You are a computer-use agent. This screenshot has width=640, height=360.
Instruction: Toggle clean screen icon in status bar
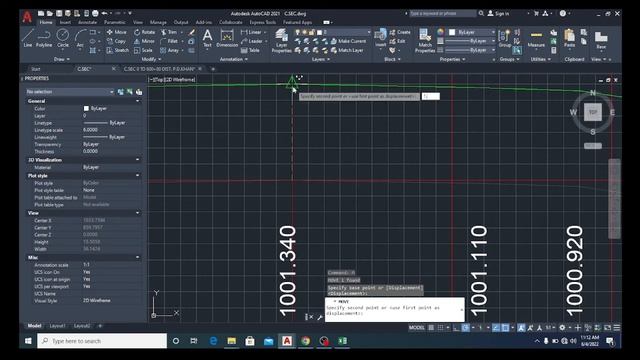[x=607, y=327]
